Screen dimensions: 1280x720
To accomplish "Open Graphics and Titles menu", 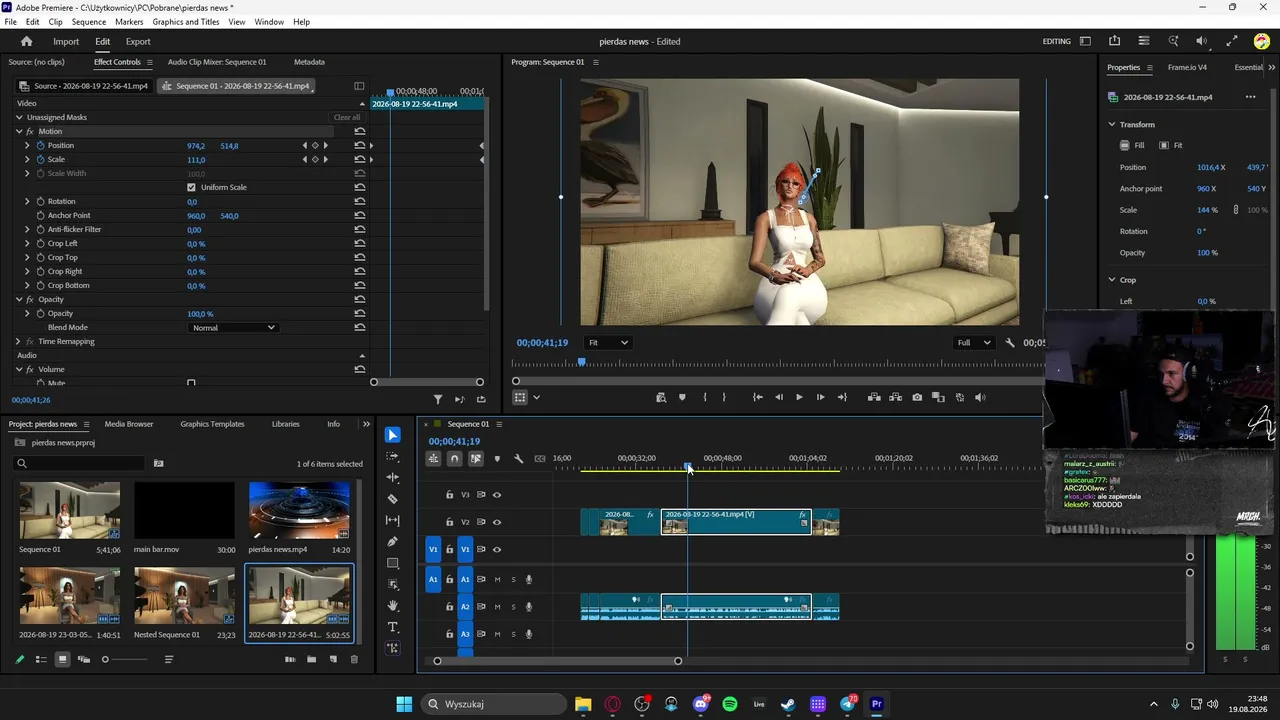I will pos(186,22).
